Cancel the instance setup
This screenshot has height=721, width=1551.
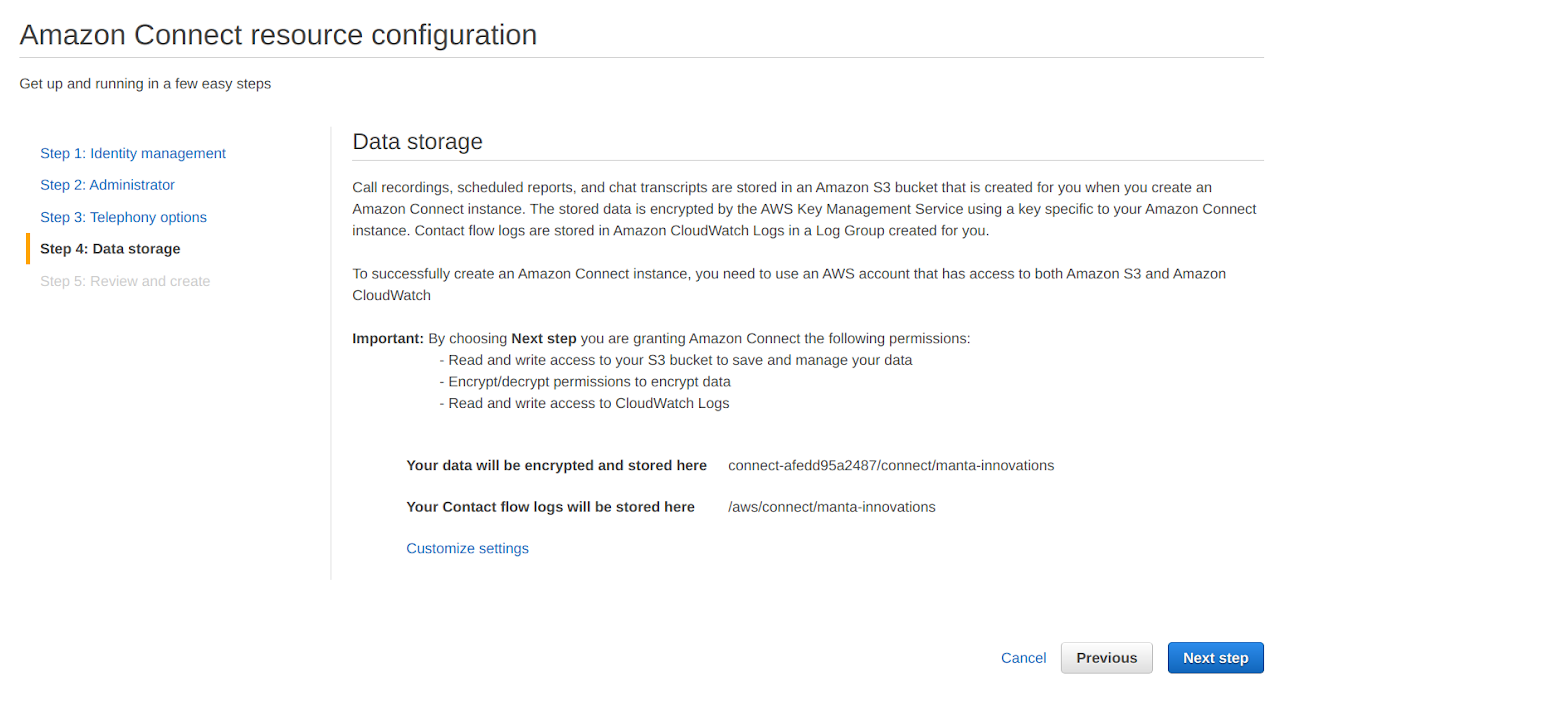(1023, 658)
